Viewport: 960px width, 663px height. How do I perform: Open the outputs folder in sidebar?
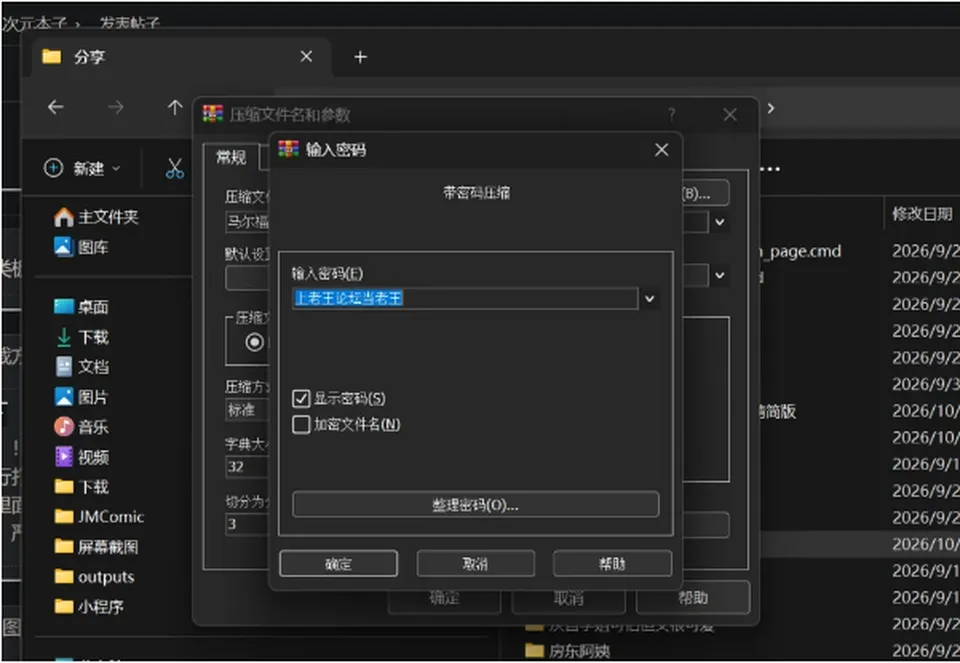94,577
